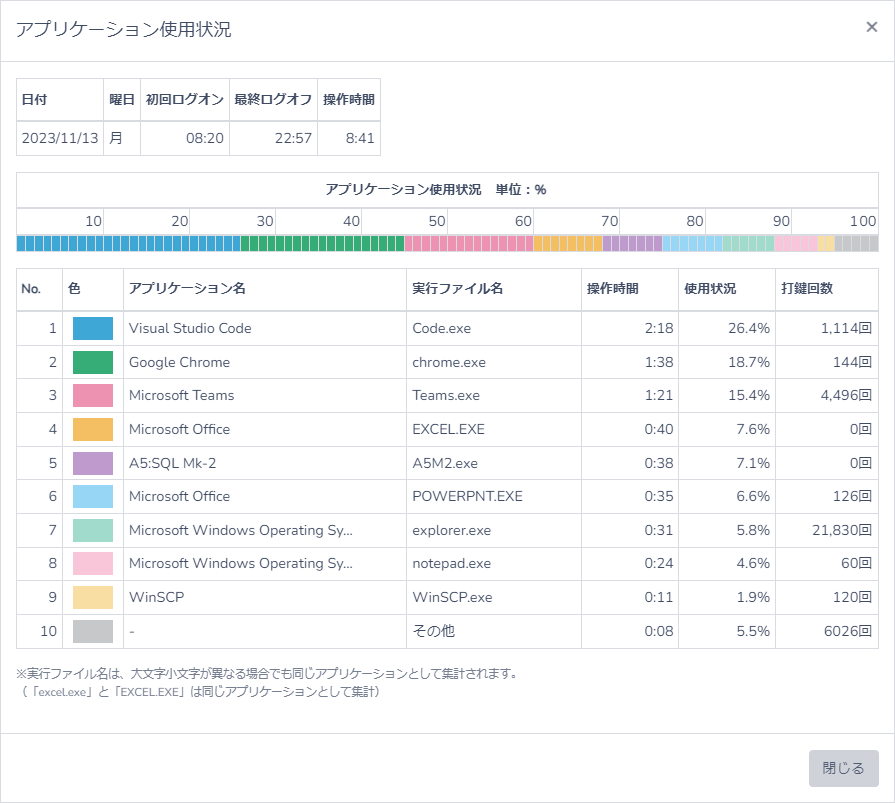Click the その他 gray swatch
This screenshot has width=895, height=803.
93,631
